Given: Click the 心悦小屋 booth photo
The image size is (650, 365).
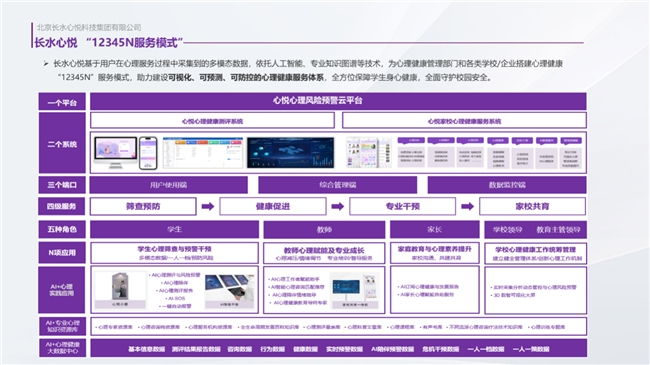Looking at the screenshot, I should coord(120,290).
